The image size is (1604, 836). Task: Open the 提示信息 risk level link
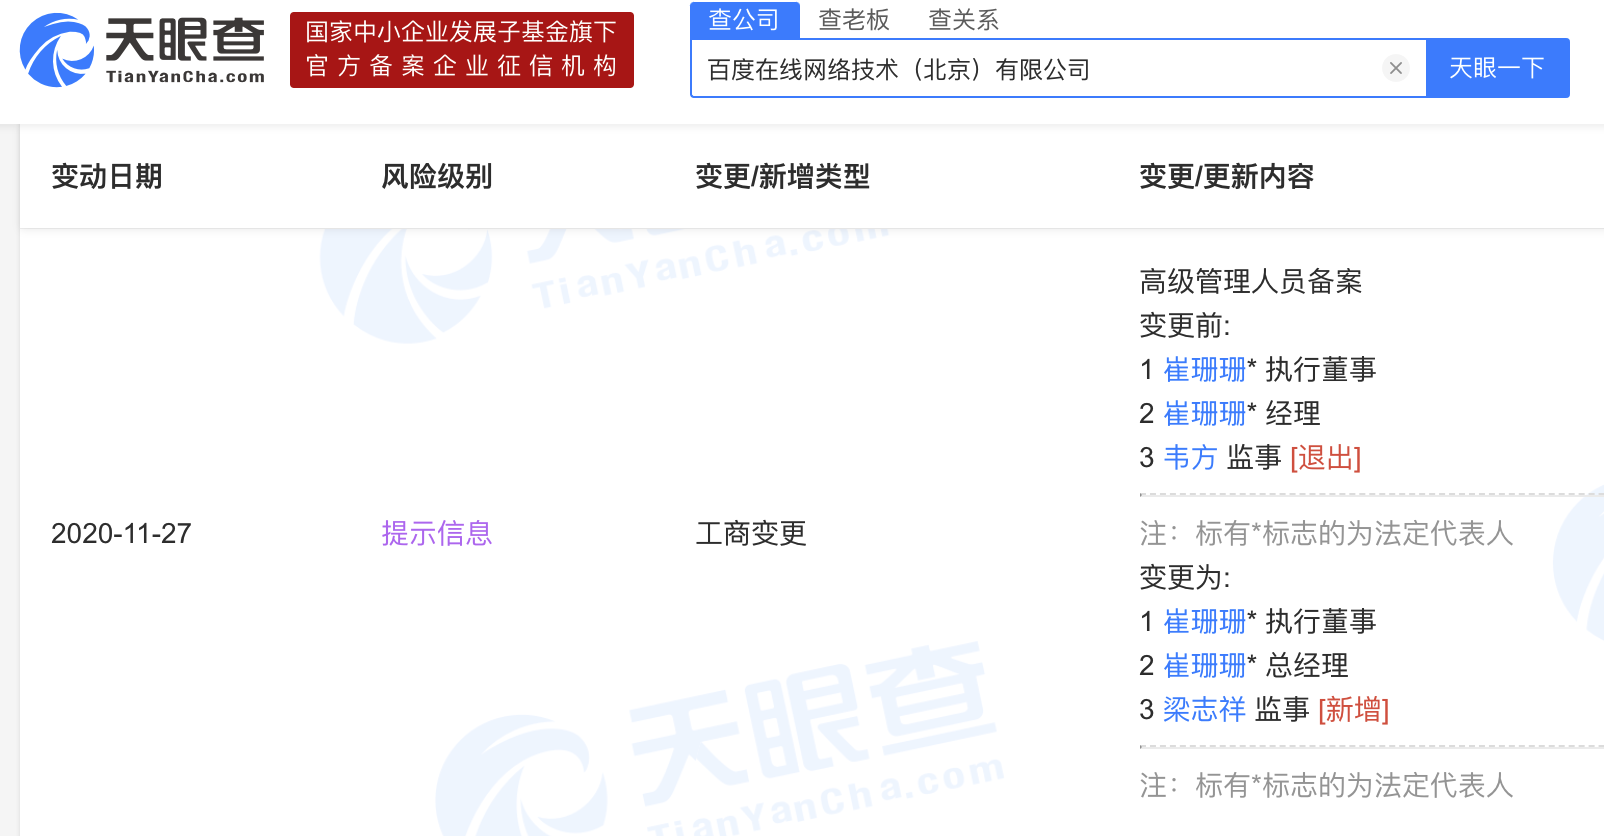pos(437,534)
